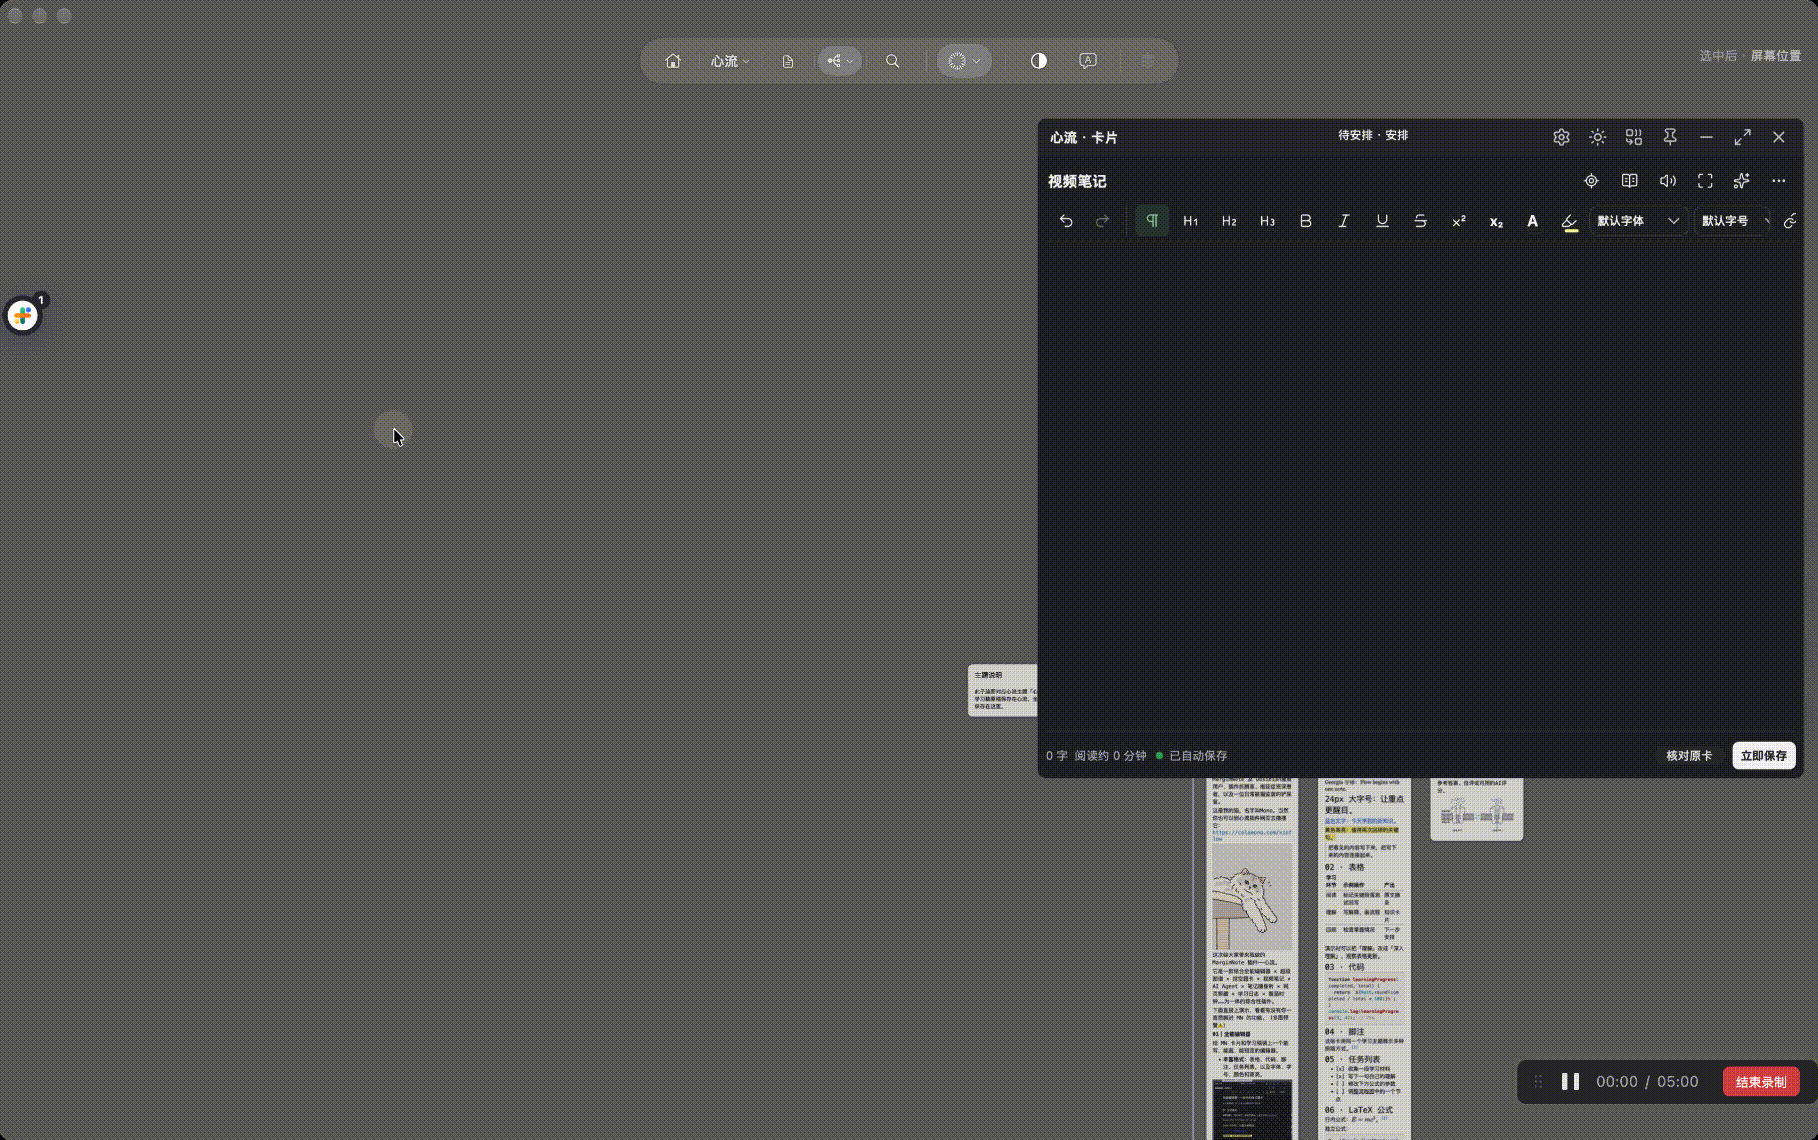The height and width of the screenshot is (1140, 1818).
Task: Click 立即保存 button
Action: click(1764, 755)
